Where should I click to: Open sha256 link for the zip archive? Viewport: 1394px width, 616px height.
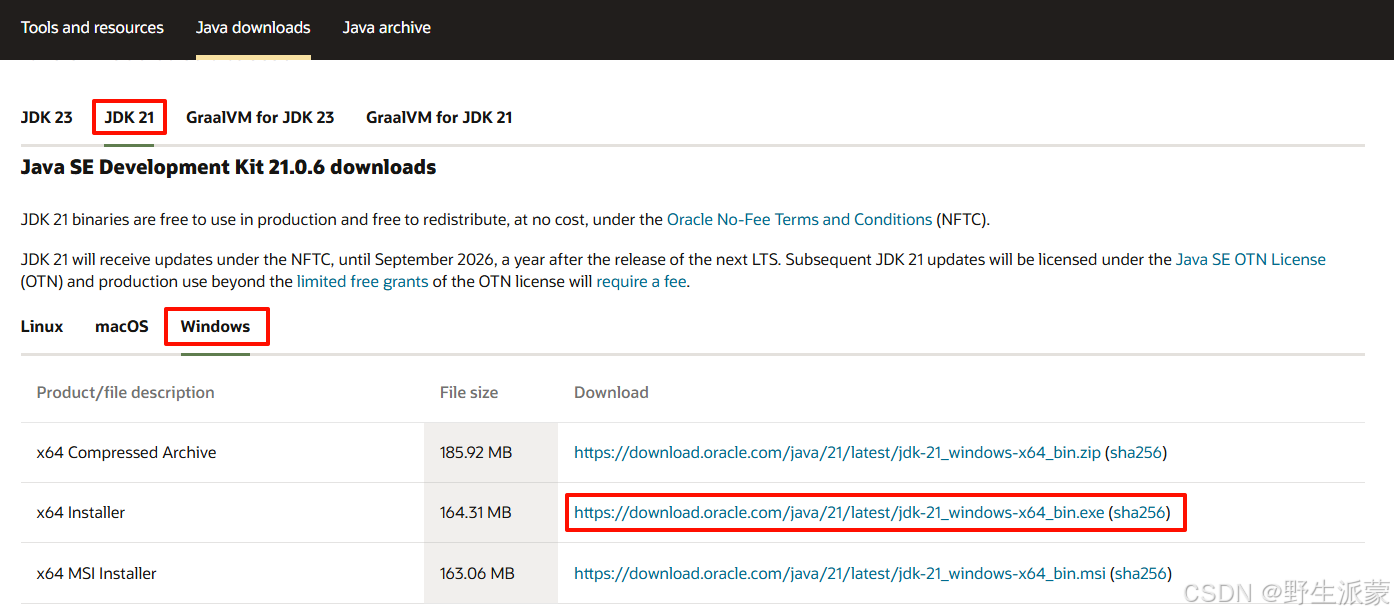point(1136,452)
